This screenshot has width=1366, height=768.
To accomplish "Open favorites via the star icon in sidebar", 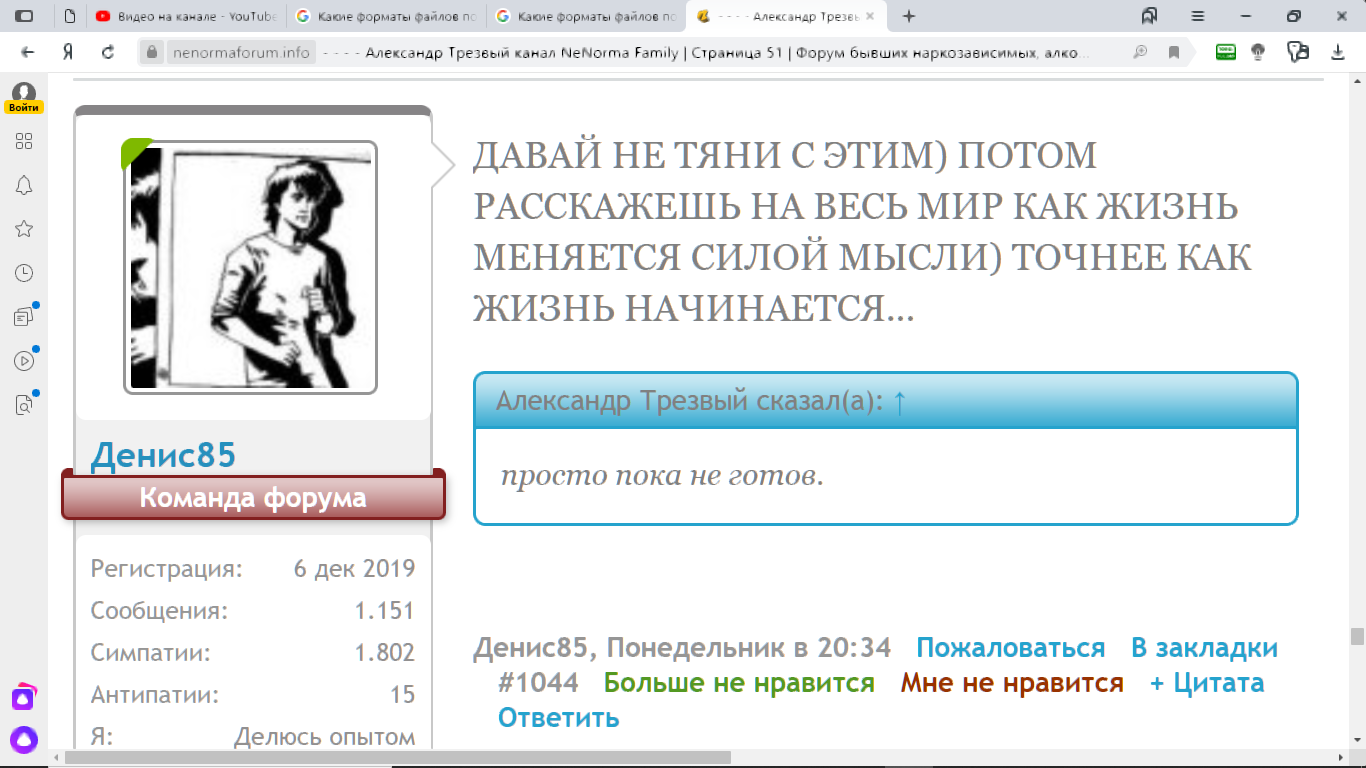I will click(24, 228).
